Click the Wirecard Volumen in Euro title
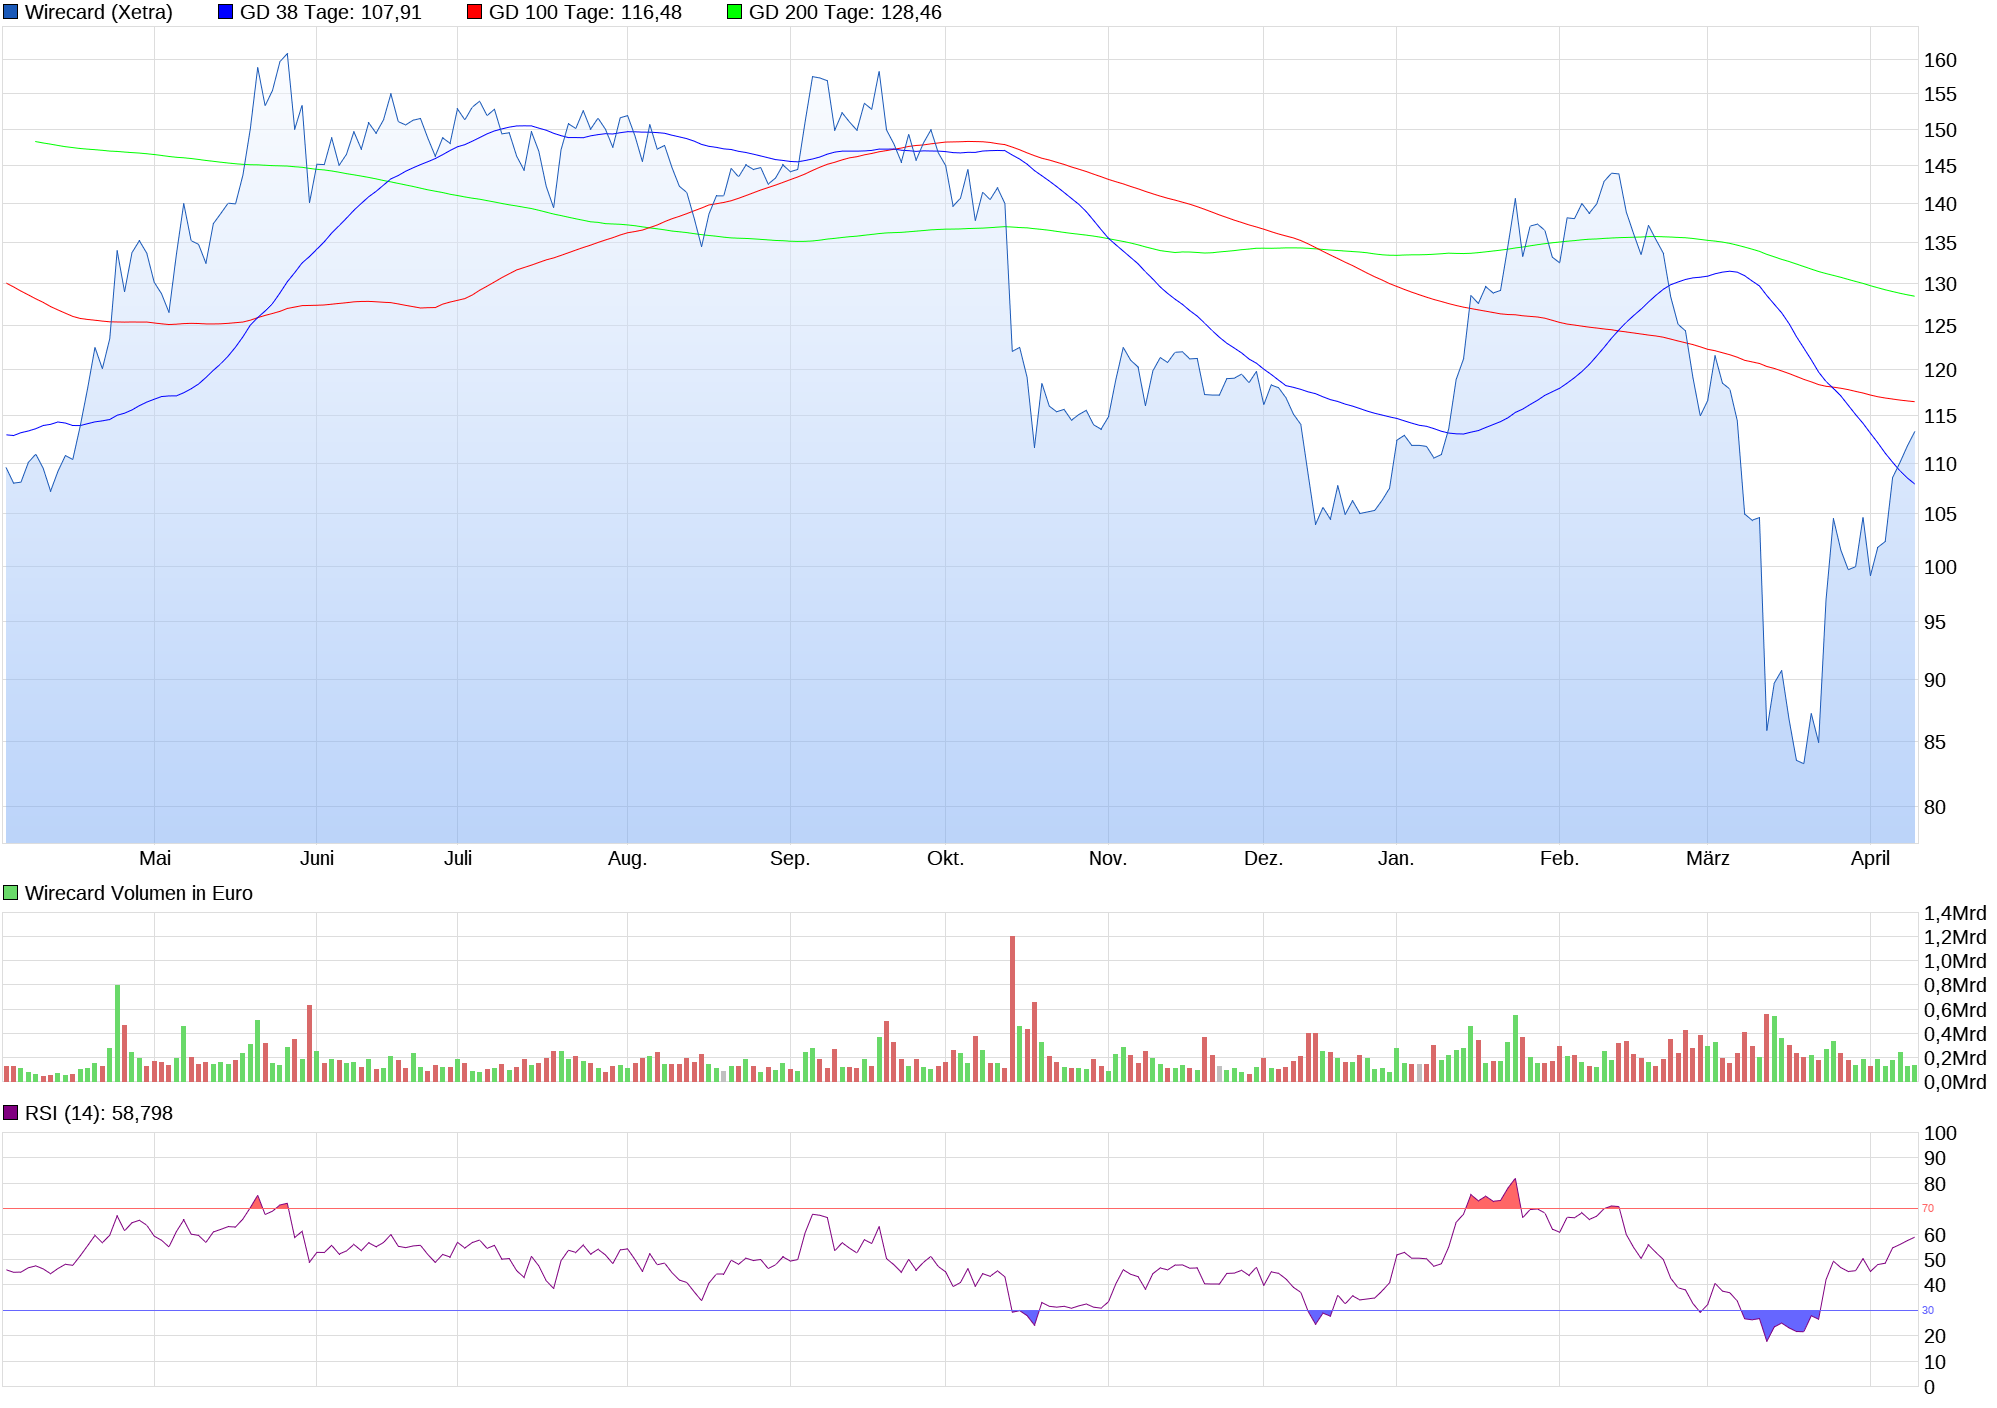The image size is (1997, 1408). [x=138, y=893]
